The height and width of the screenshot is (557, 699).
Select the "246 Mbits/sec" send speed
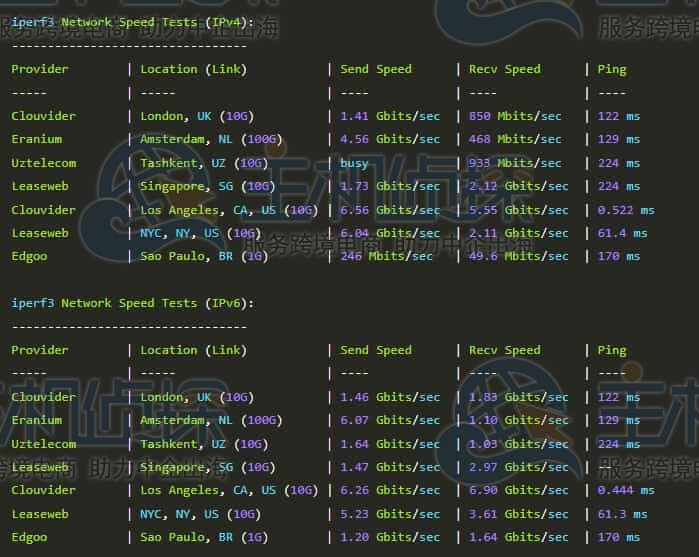tap(387, 256)
